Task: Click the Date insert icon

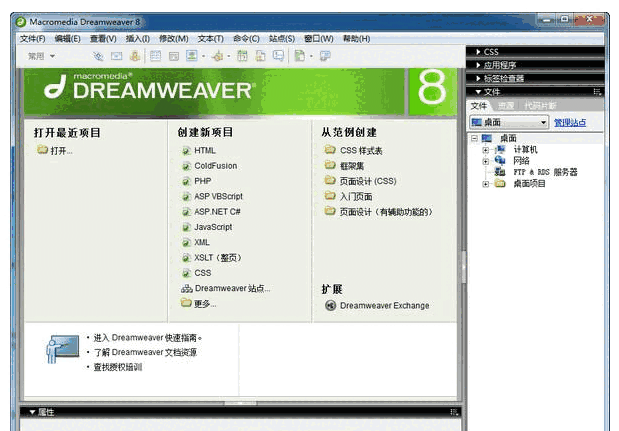Action: click(x=242, y=56)
